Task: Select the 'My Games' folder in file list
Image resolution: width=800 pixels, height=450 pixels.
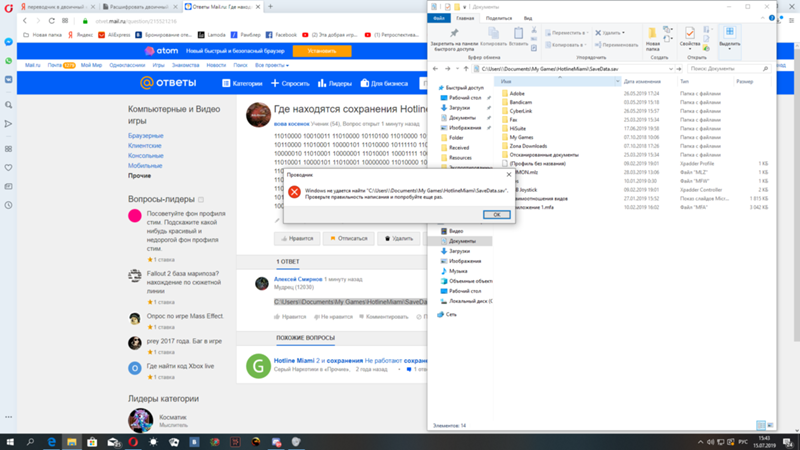Action: [x=521, y=137]
